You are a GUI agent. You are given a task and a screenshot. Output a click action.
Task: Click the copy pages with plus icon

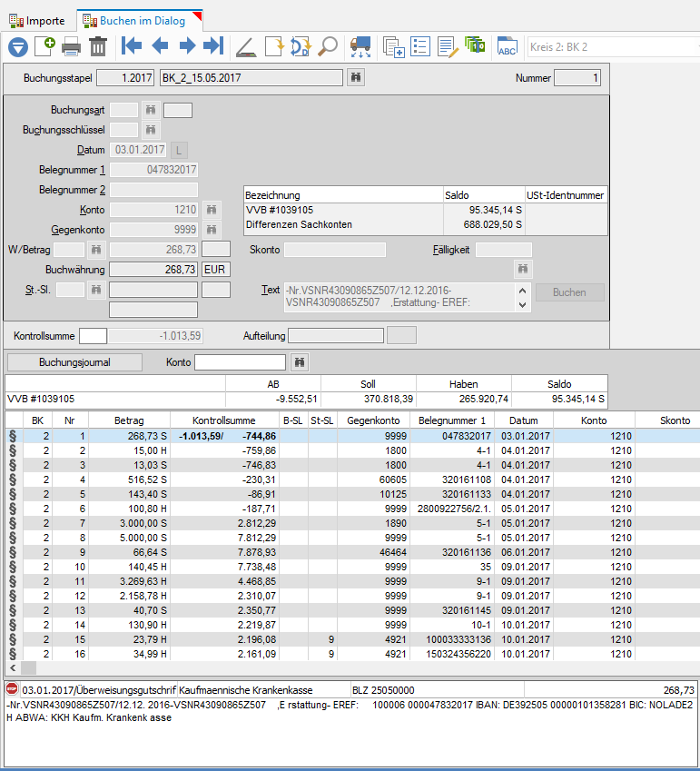393,47
